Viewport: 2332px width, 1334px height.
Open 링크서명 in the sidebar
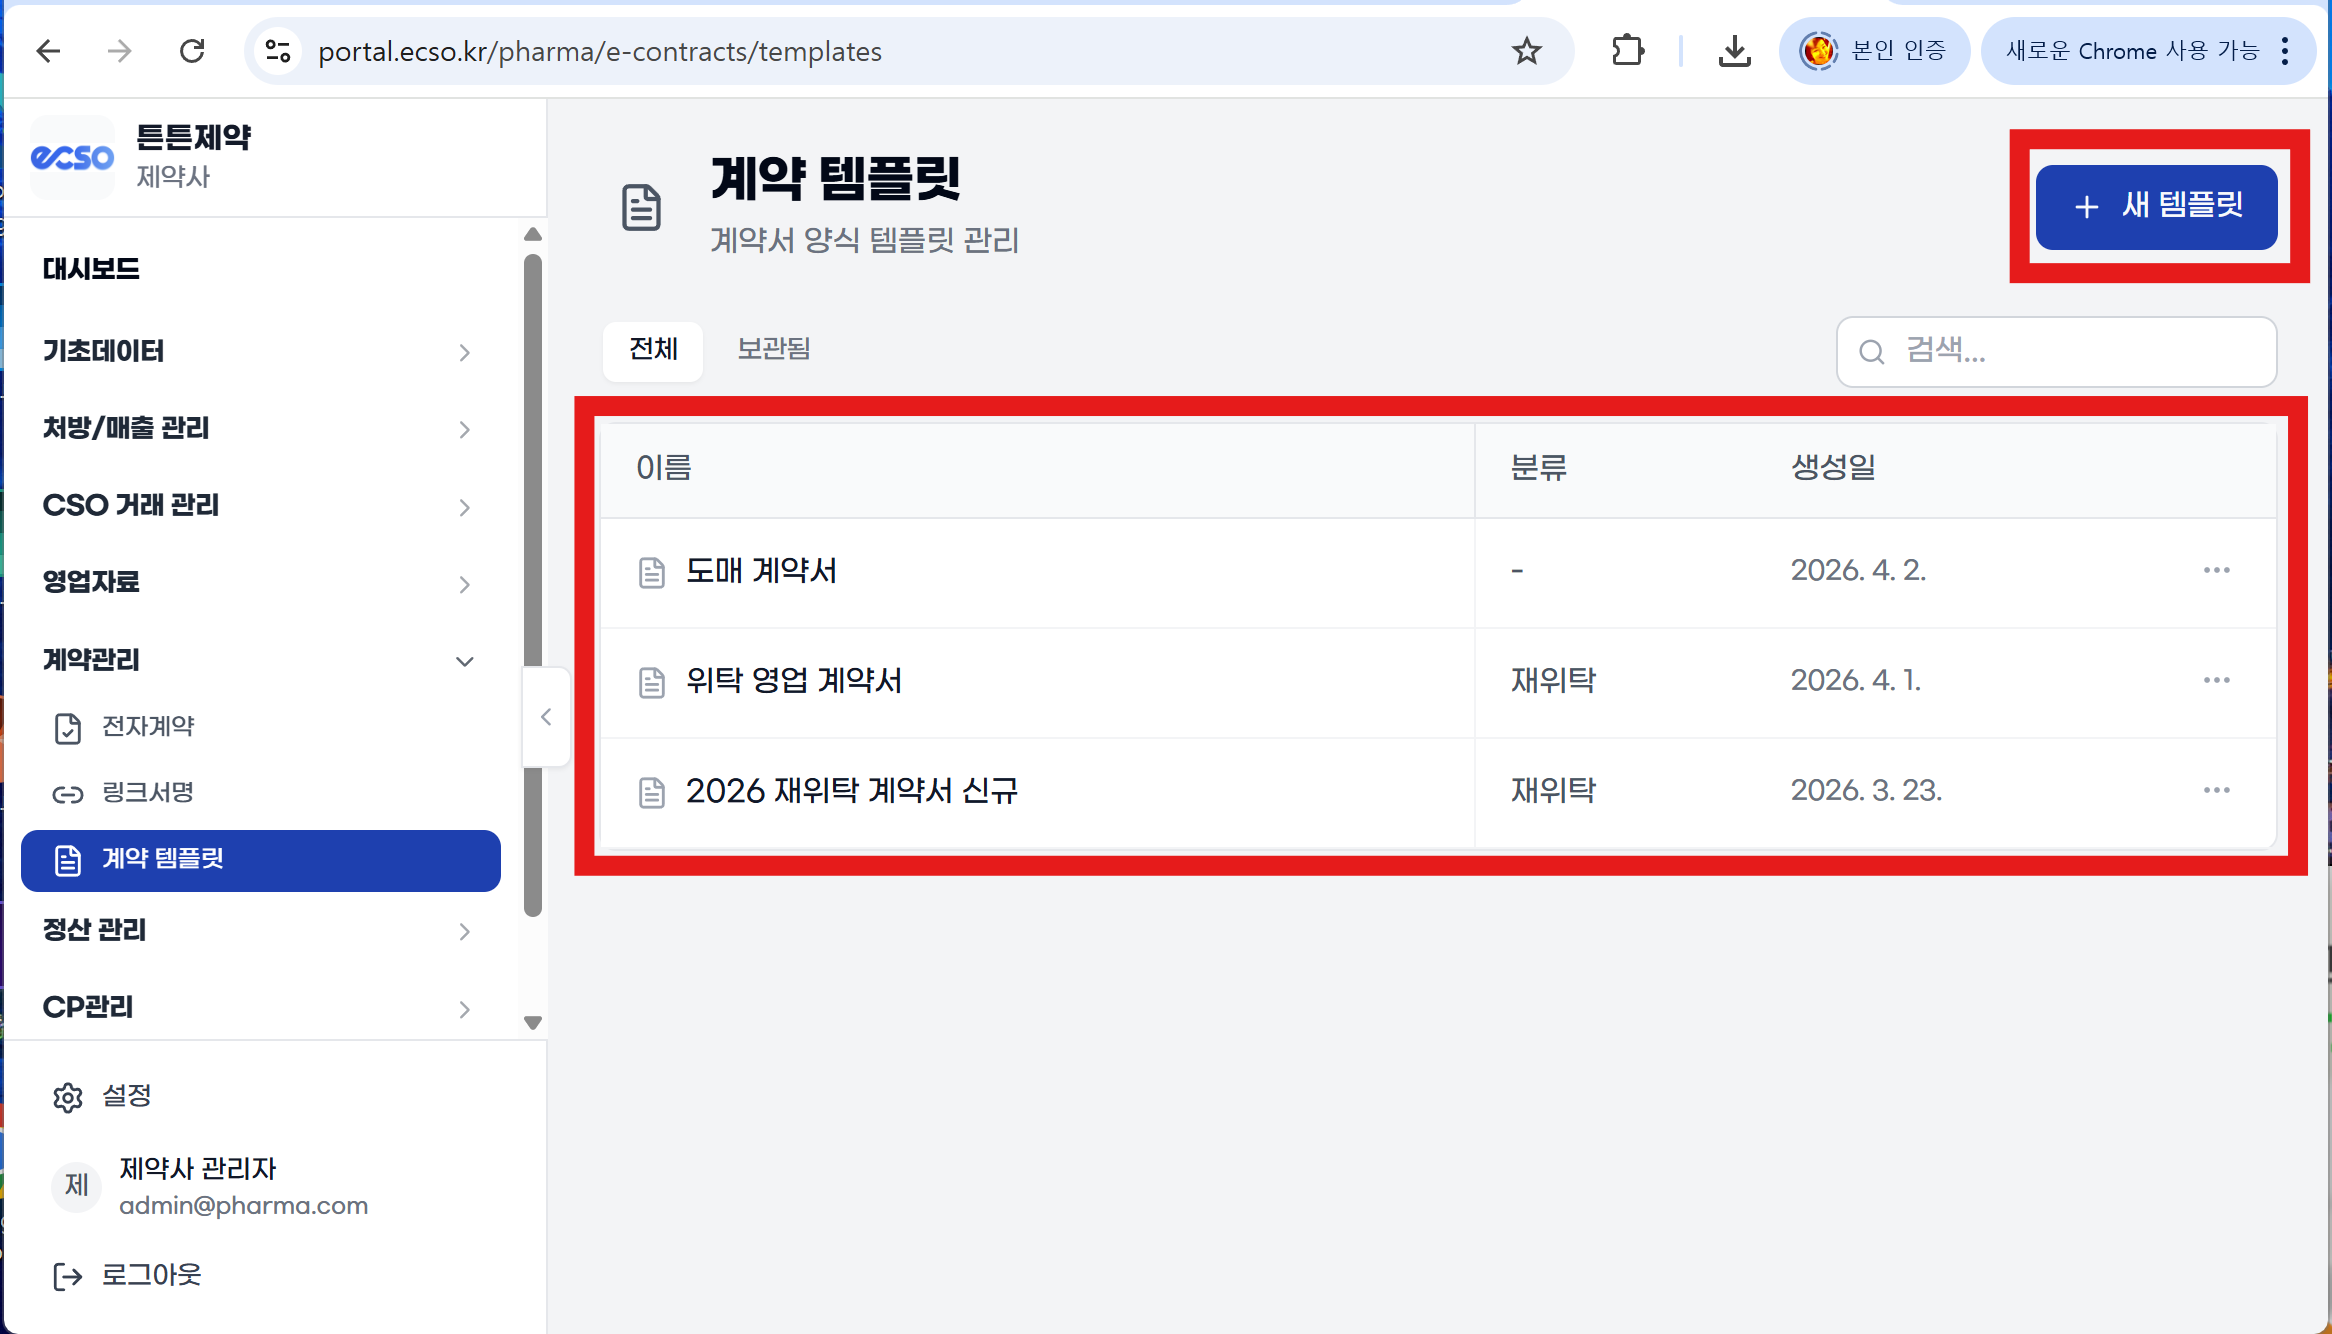(147, 793)
